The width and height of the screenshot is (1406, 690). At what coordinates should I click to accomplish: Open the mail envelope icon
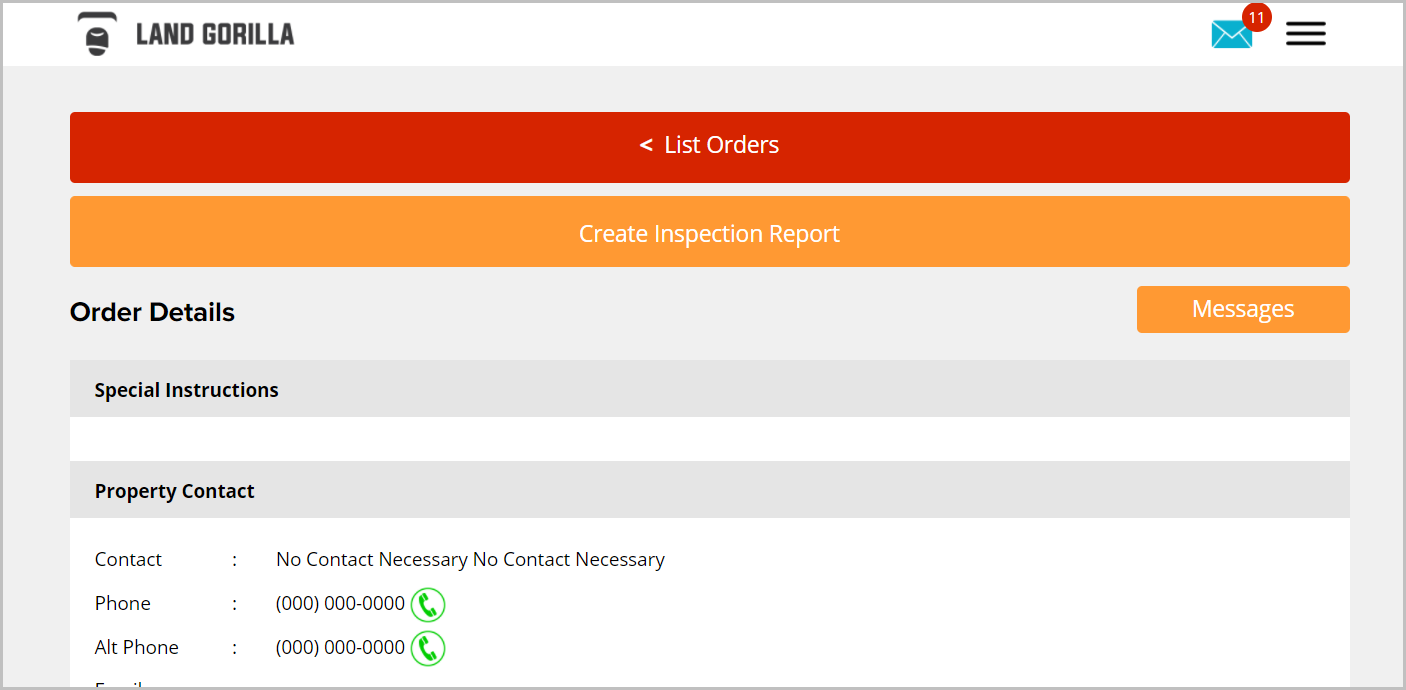(1231, 35)
